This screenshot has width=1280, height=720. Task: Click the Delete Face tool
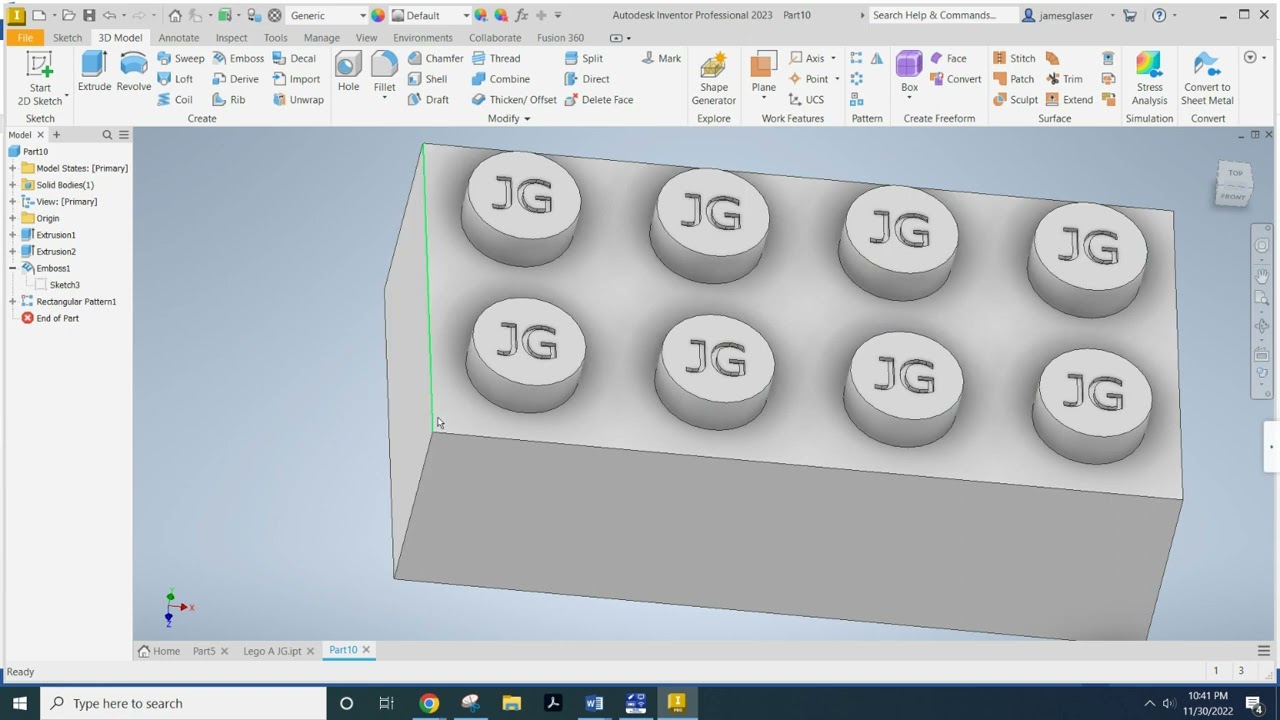[x=599, y=100]
